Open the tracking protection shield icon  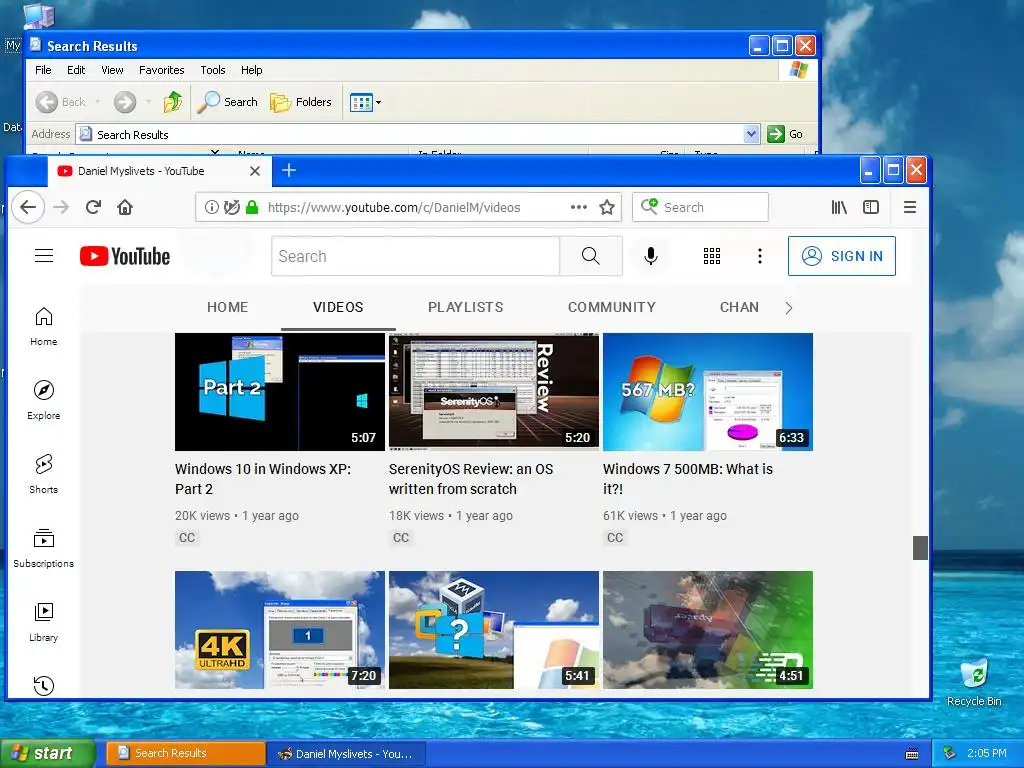point(231,207)
